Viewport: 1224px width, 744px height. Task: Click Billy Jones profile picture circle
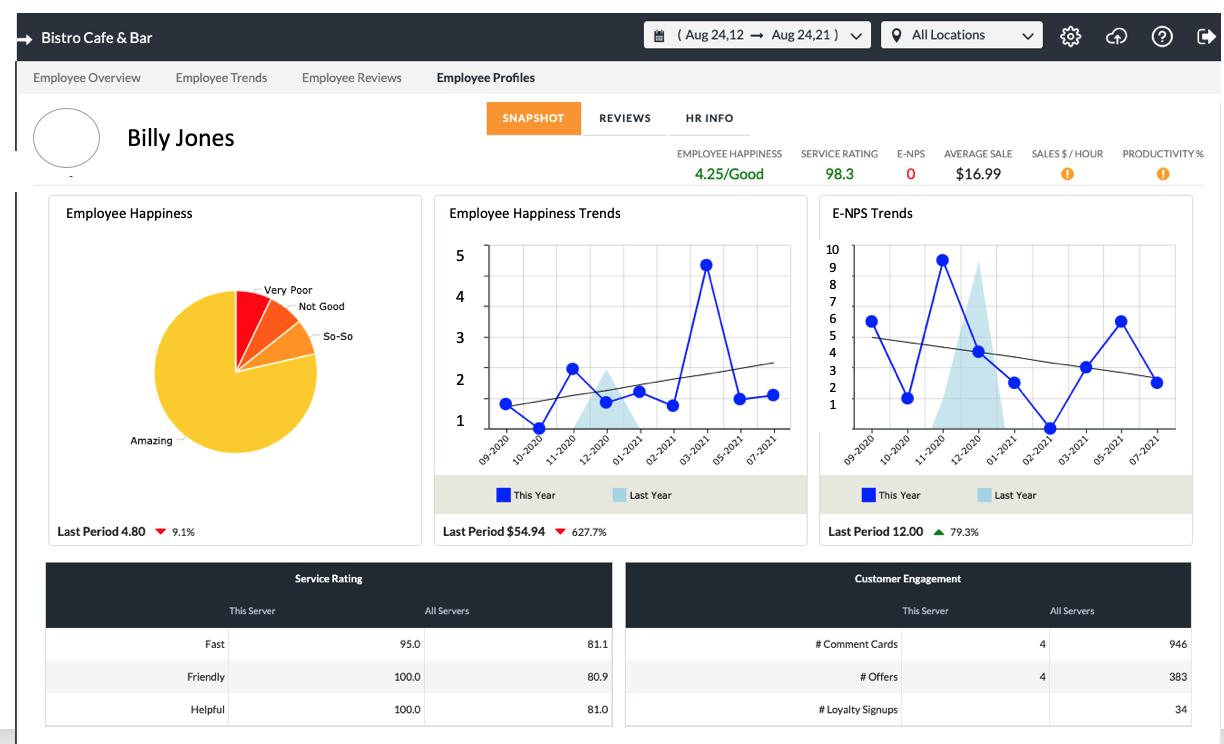[x=66, y=138]
